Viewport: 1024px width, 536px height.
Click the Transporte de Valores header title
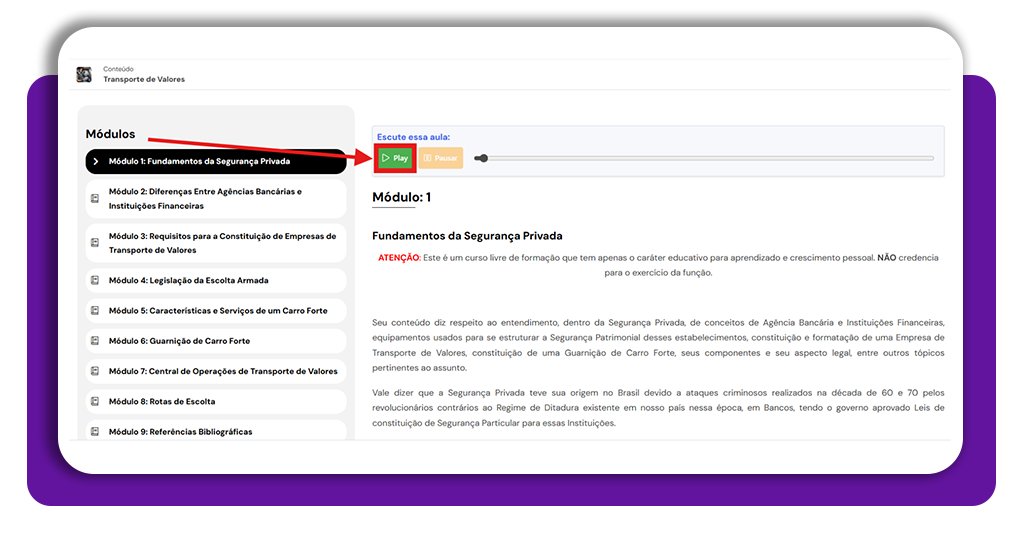(x=144, y=79)
